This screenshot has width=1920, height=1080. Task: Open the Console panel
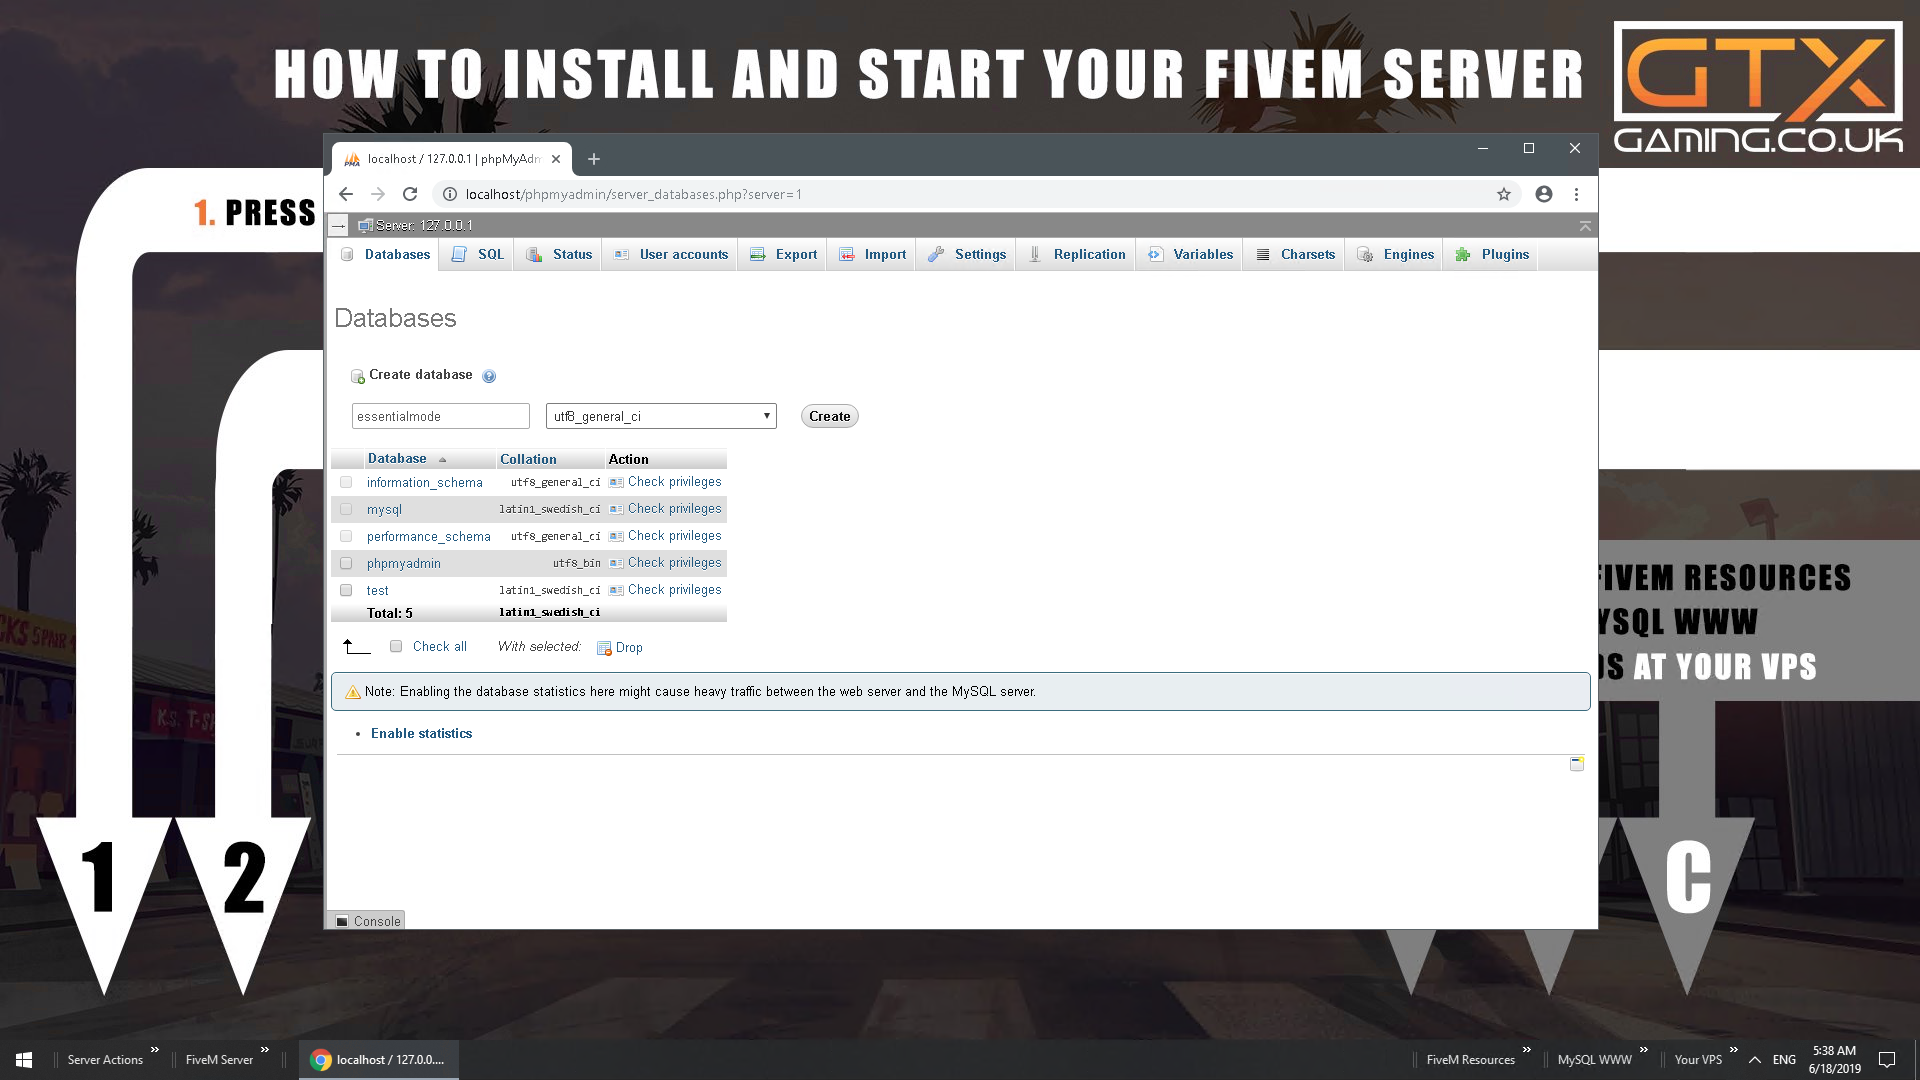(367, 921)
